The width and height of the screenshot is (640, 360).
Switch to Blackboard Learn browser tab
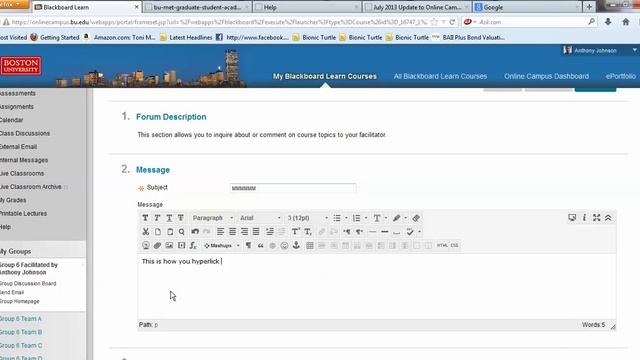click(x=86, y=7)
